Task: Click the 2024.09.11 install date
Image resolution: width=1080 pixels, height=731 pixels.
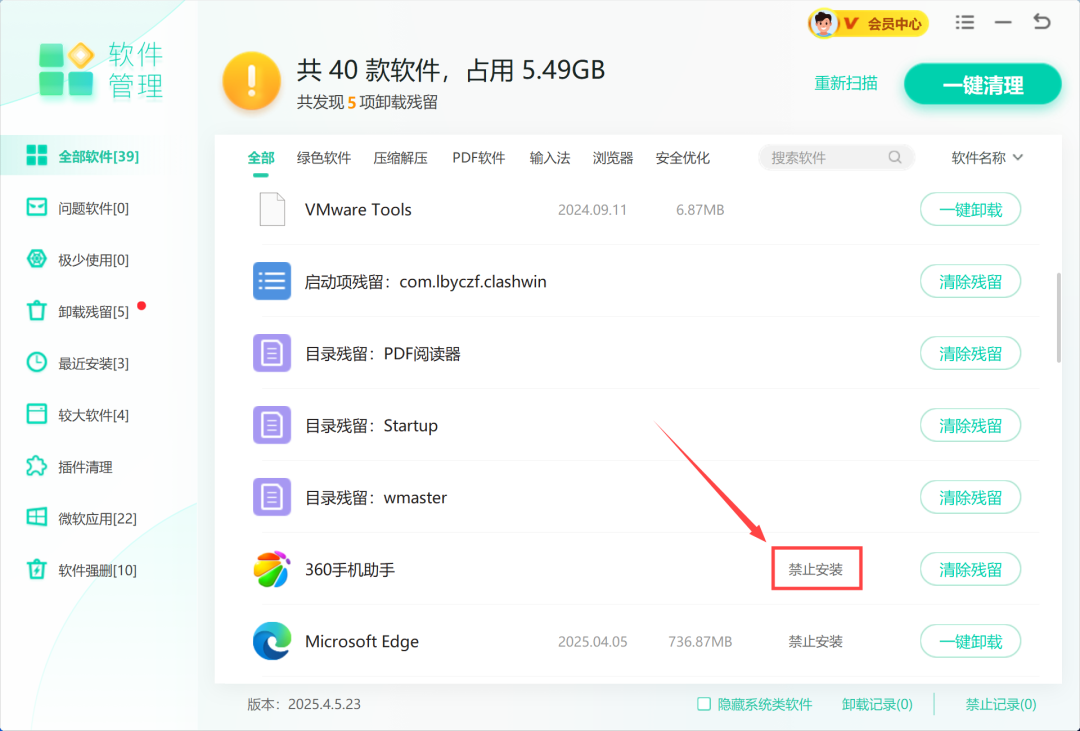Action: pyautogui.click(x=592, y=209)
